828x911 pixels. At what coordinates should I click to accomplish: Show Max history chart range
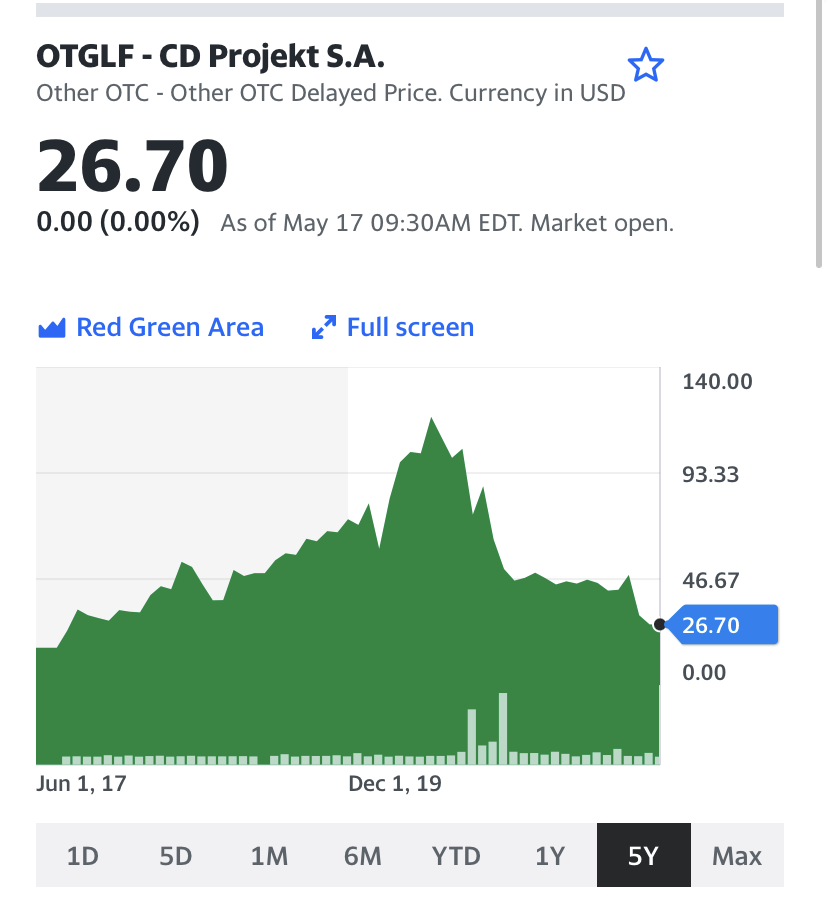737,856
